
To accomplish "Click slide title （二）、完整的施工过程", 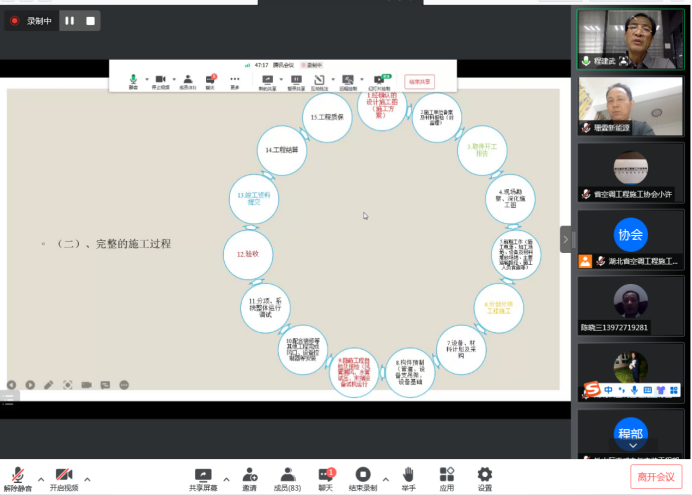I will coord(114,244).
